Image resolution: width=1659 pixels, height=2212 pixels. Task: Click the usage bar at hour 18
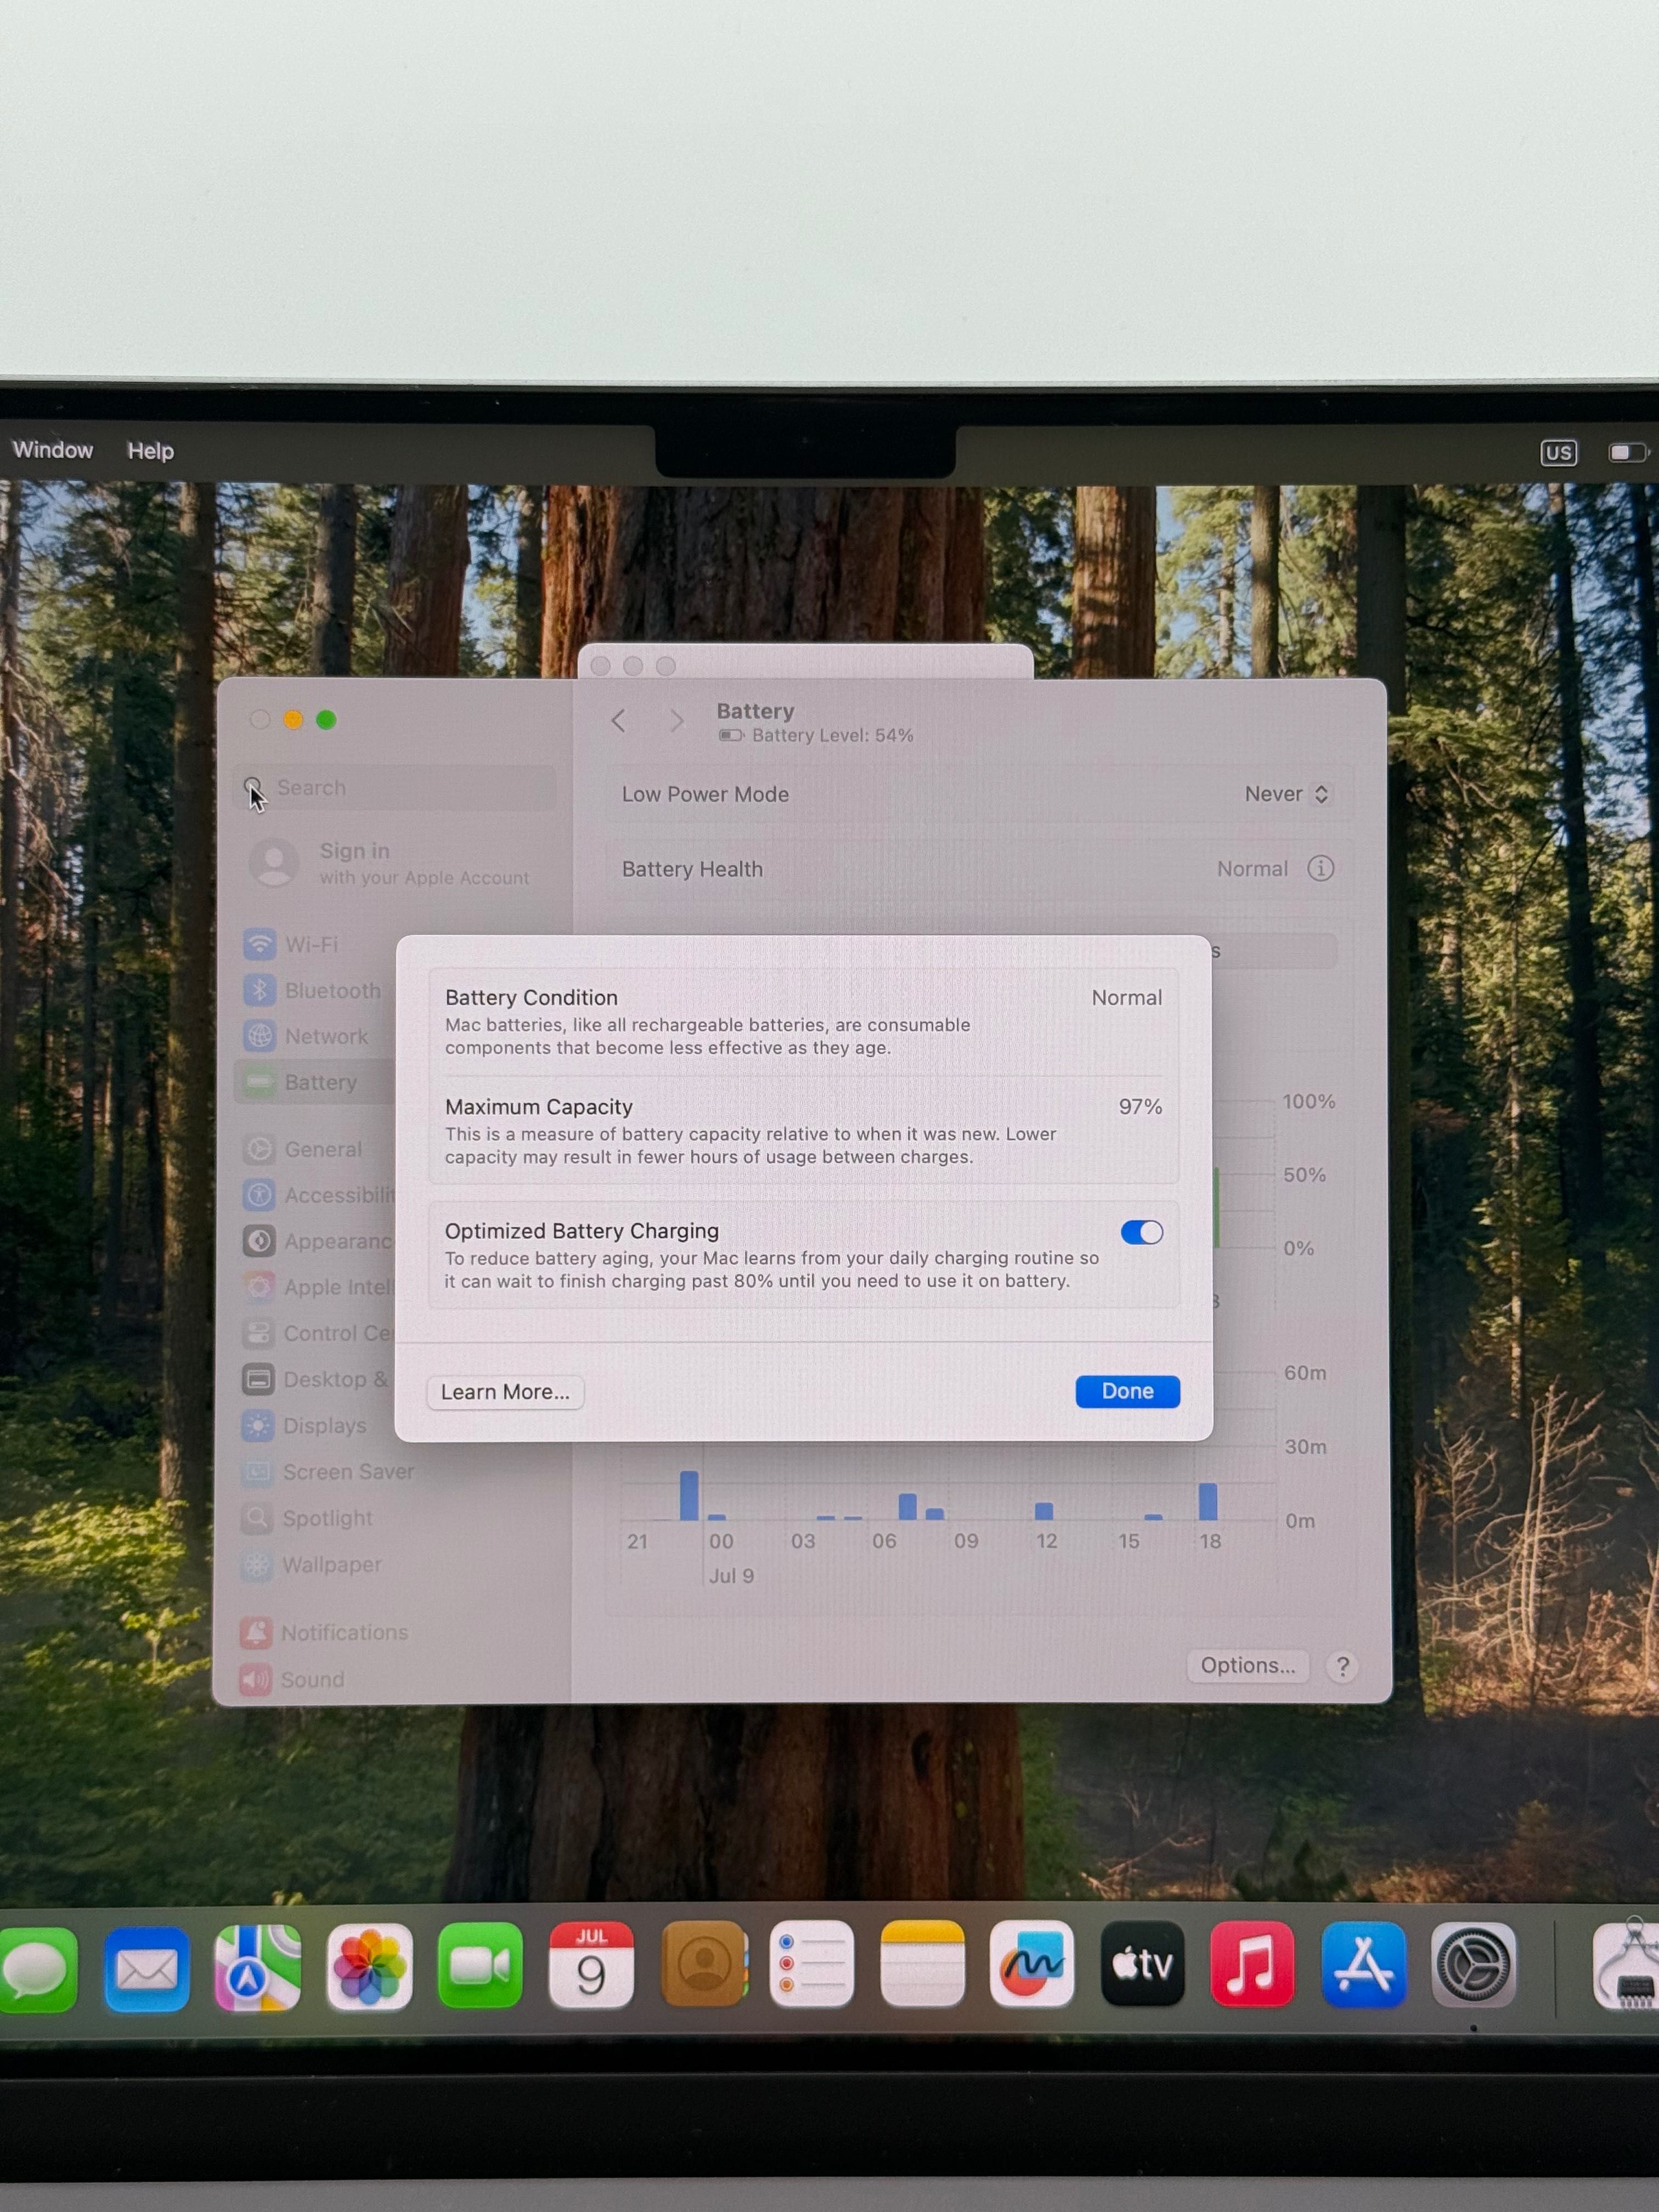tap(1208, 1502)
